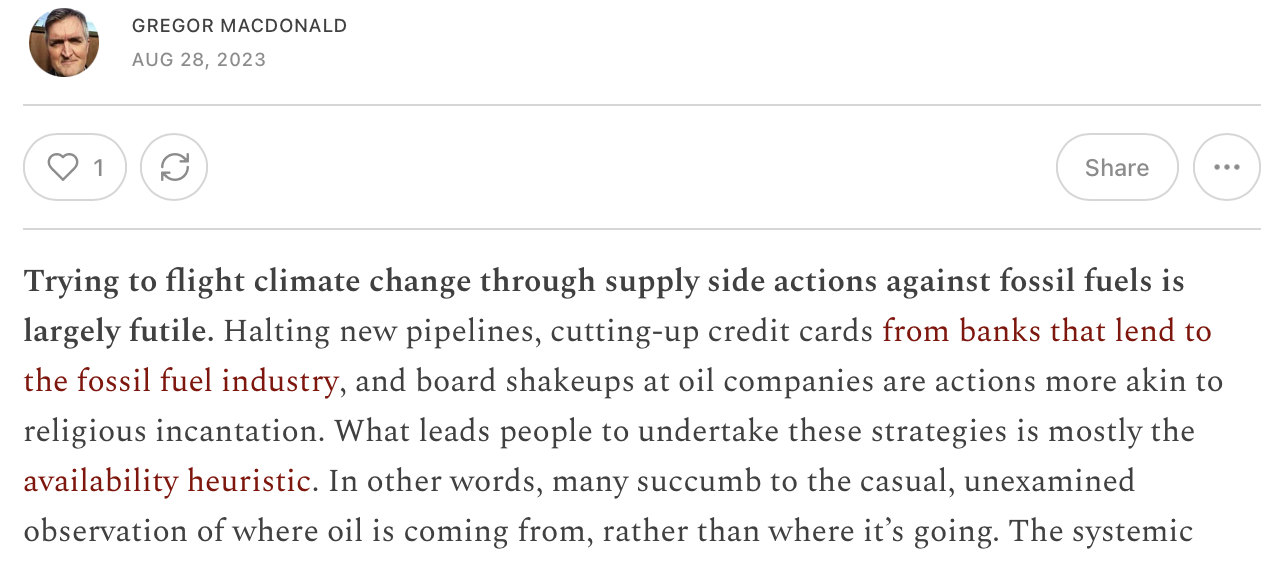The height and width of the screenshot is (566, 1288).
Task: Follow the "the fossil fuel industry" link text
Action: coord(180,381)
